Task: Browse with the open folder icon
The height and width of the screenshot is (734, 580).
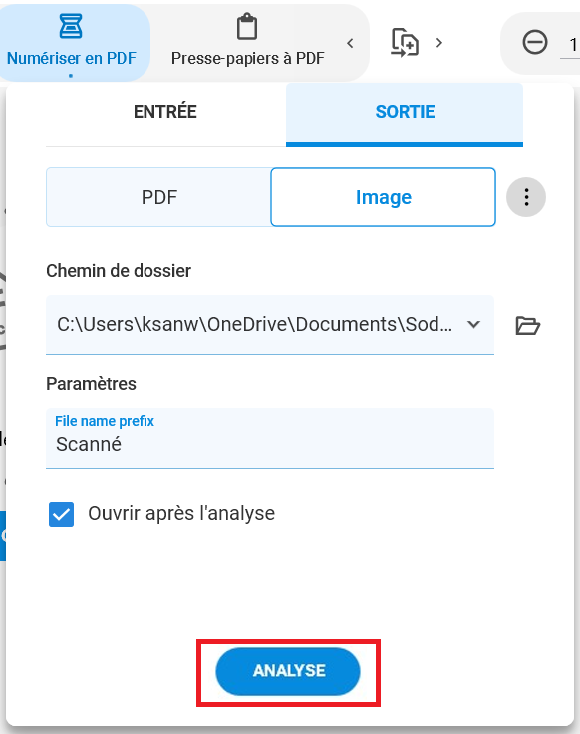Action: [528, 325]
